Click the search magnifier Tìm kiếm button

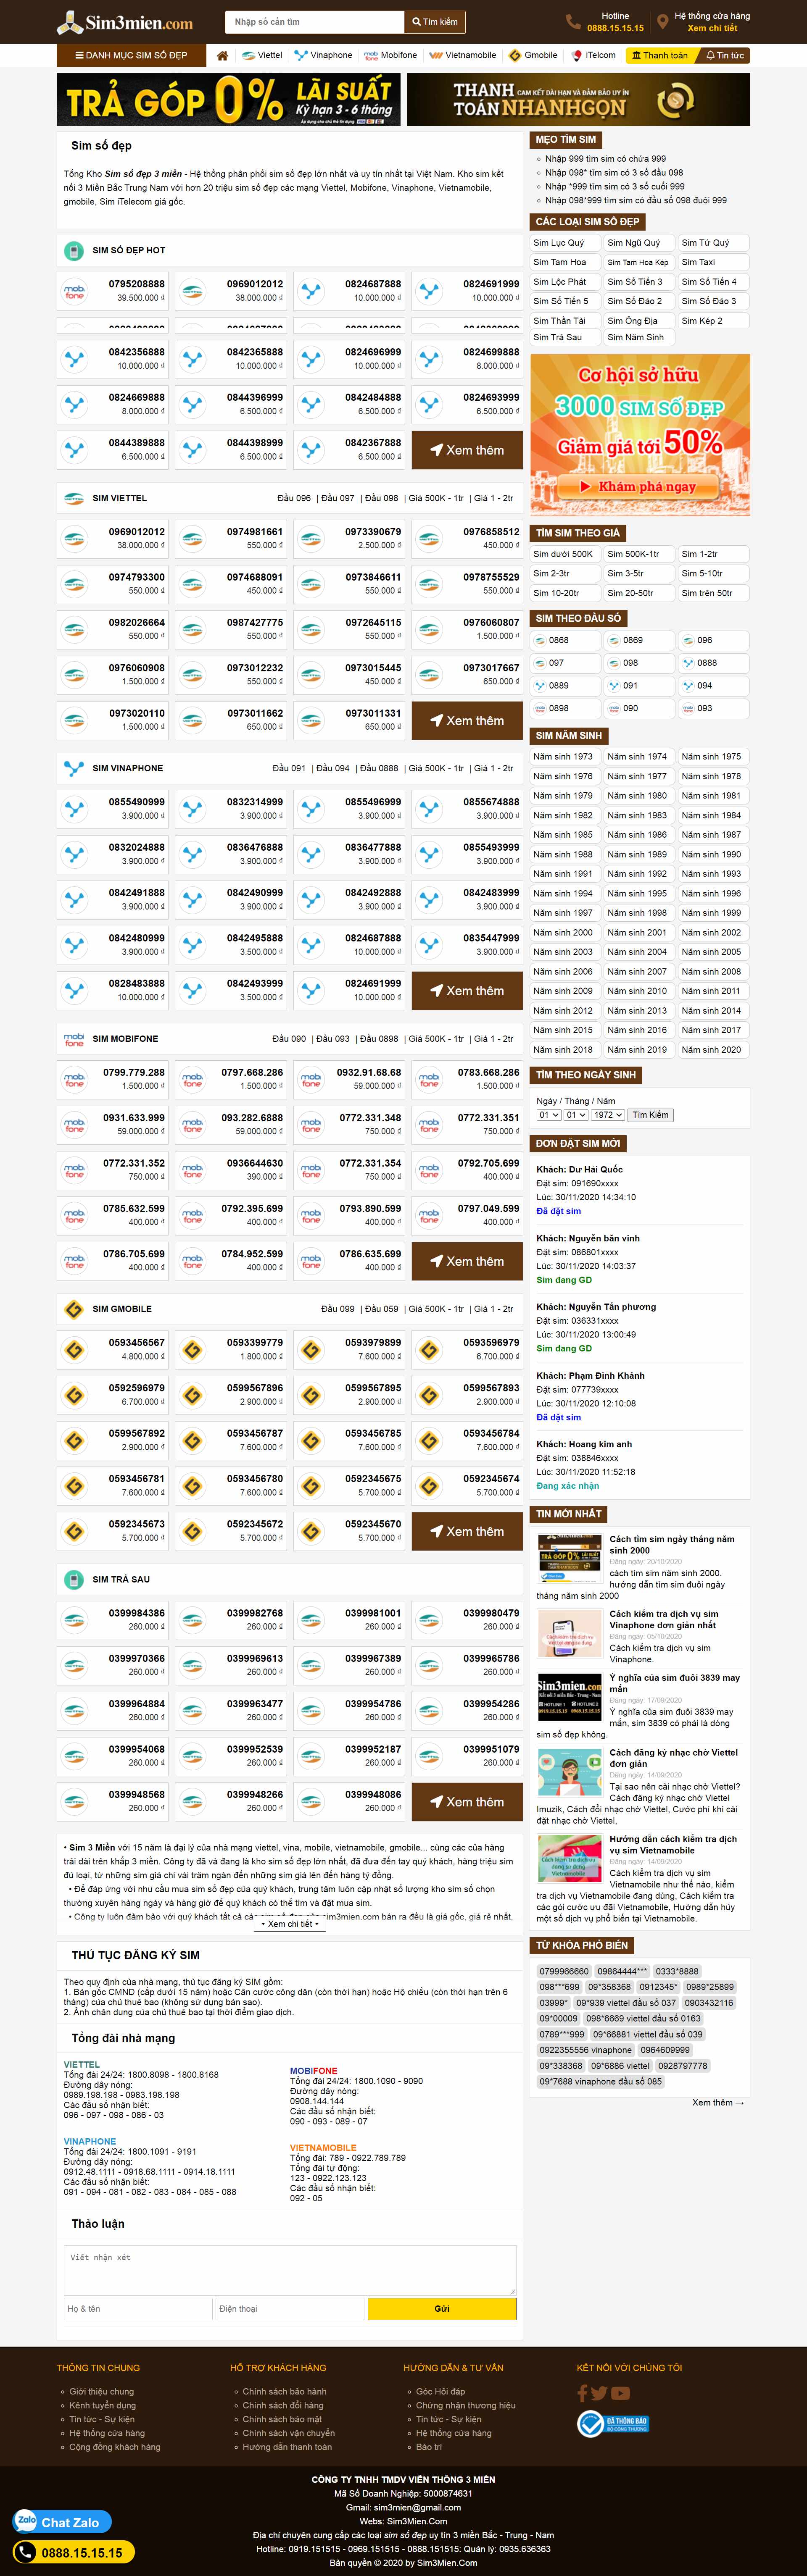434,22
